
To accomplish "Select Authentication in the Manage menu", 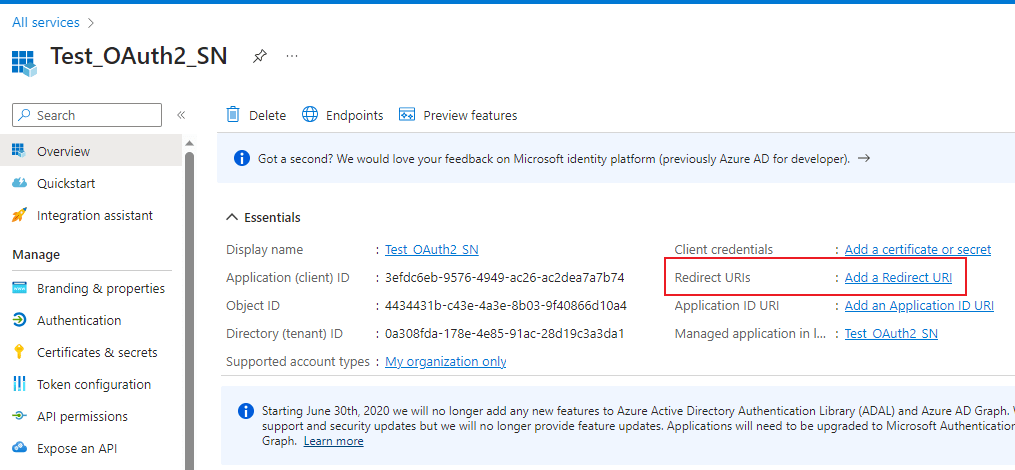I will [79, 320].
